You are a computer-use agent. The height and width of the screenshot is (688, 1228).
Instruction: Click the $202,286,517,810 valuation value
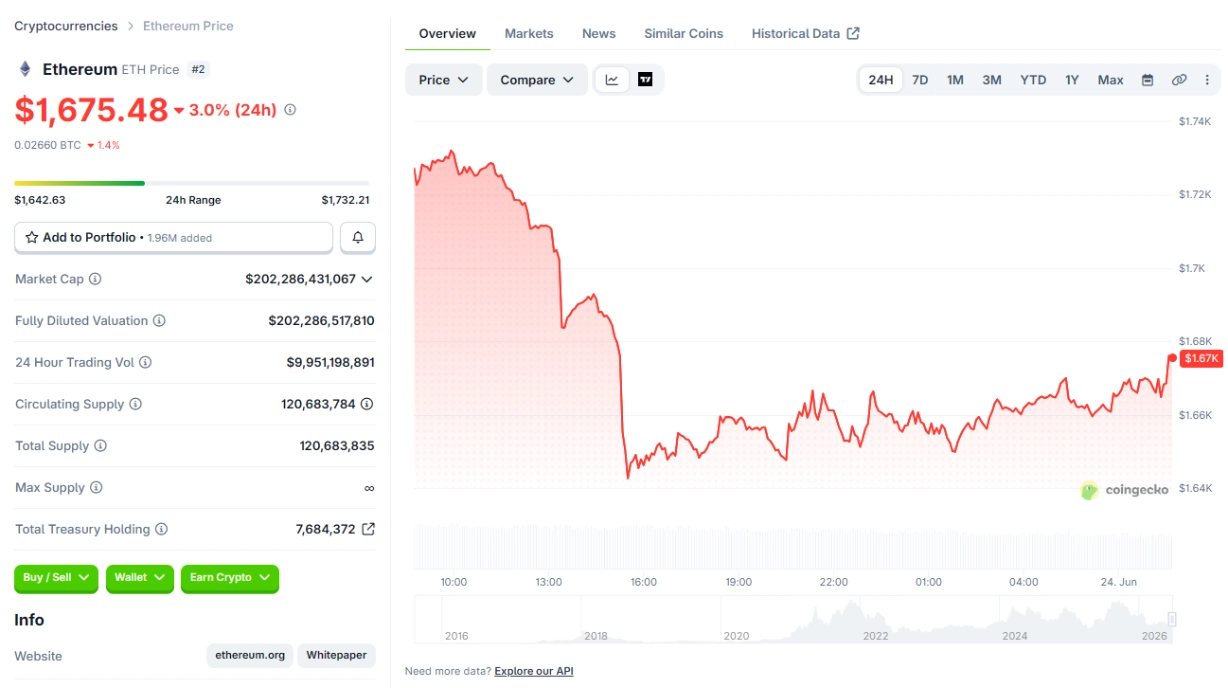(321, 321)
